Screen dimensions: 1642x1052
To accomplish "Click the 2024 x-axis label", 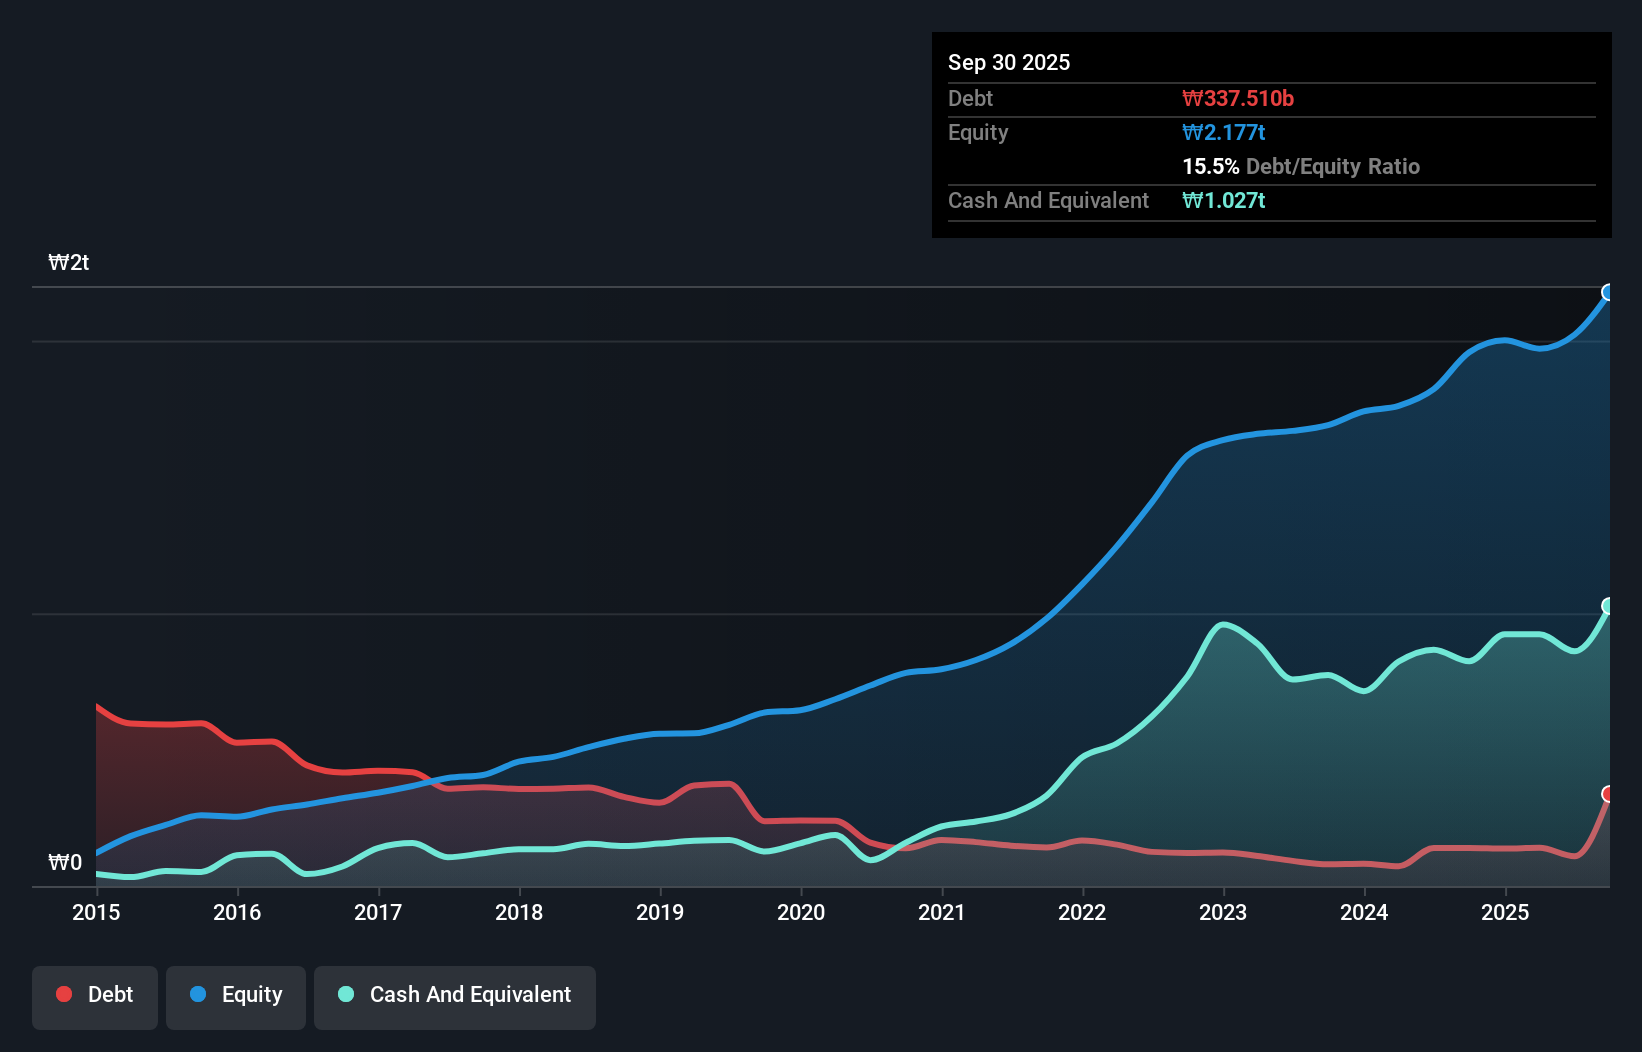I will click(1364, 912).
